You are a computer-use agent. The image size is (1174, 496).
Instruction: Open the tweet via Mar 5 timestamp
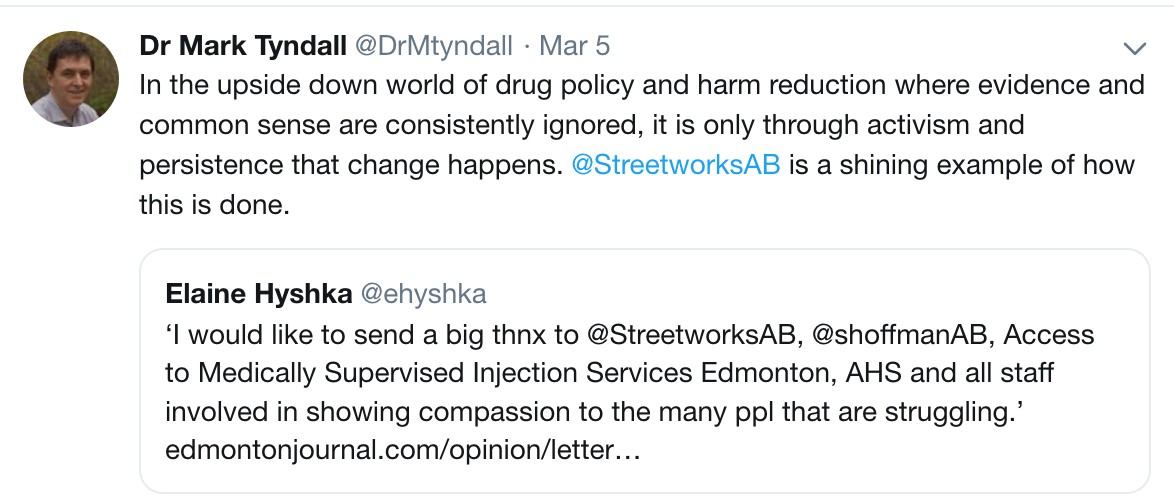point(574,46)
